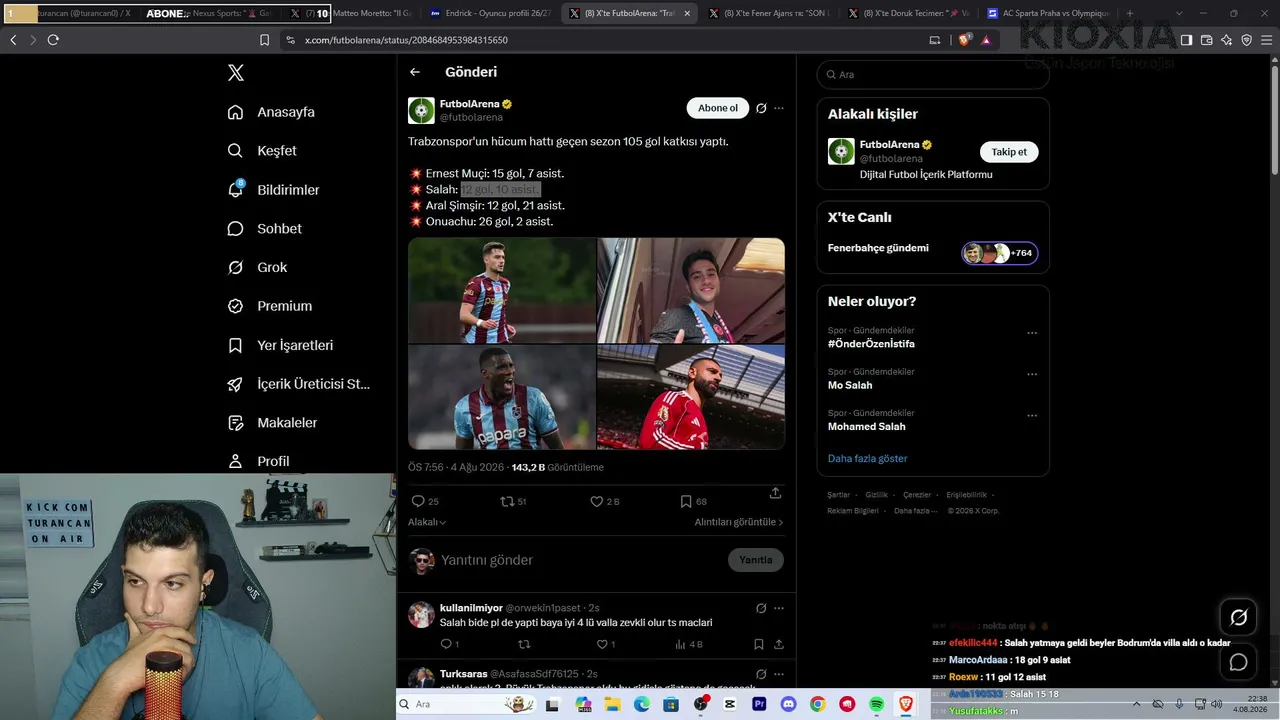1280x720 pixels.
Task: Open the Anasayfa home icon in sidebar
Action: click(x=236, y=112)
